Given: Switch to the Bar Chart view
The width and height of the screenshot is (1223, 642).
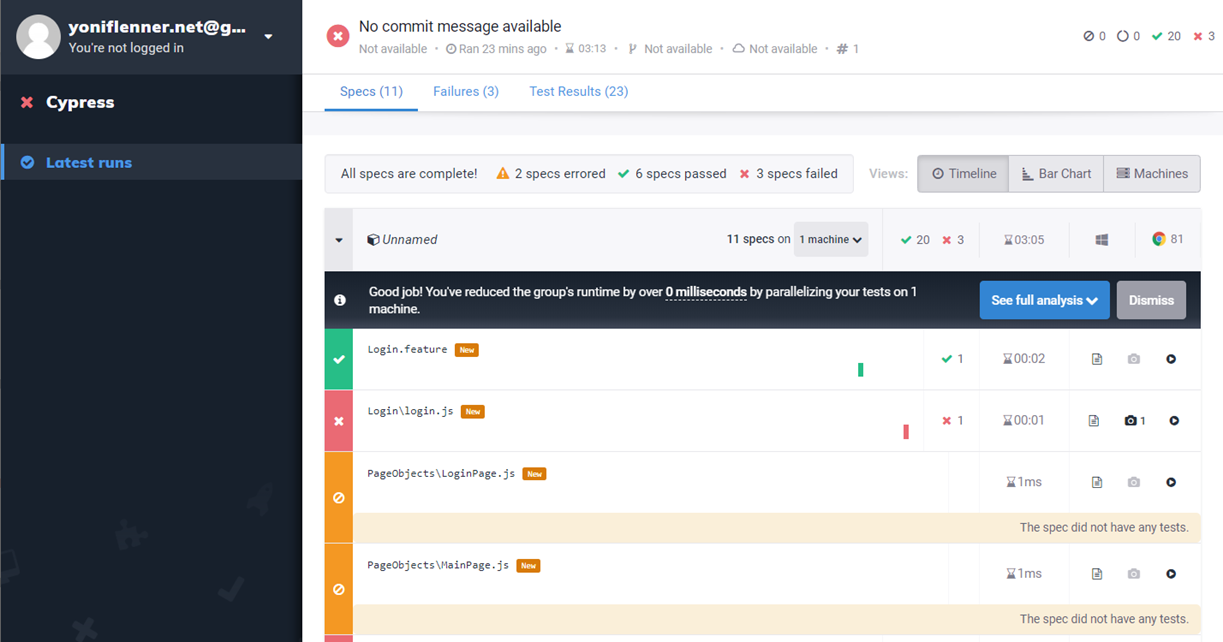Looking at the screenshot, I should tap(1055, 174).
